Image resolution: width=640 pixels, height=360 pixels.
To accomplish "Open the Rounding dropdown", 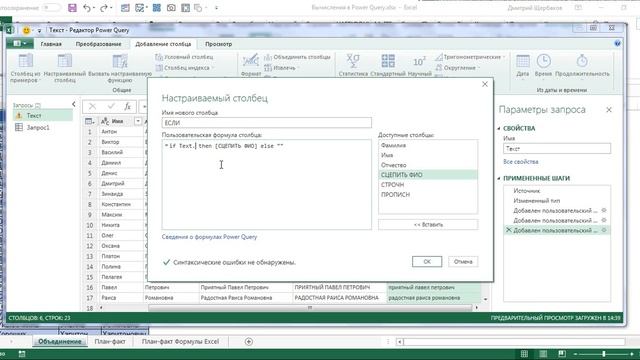I will tap(458, 68).
